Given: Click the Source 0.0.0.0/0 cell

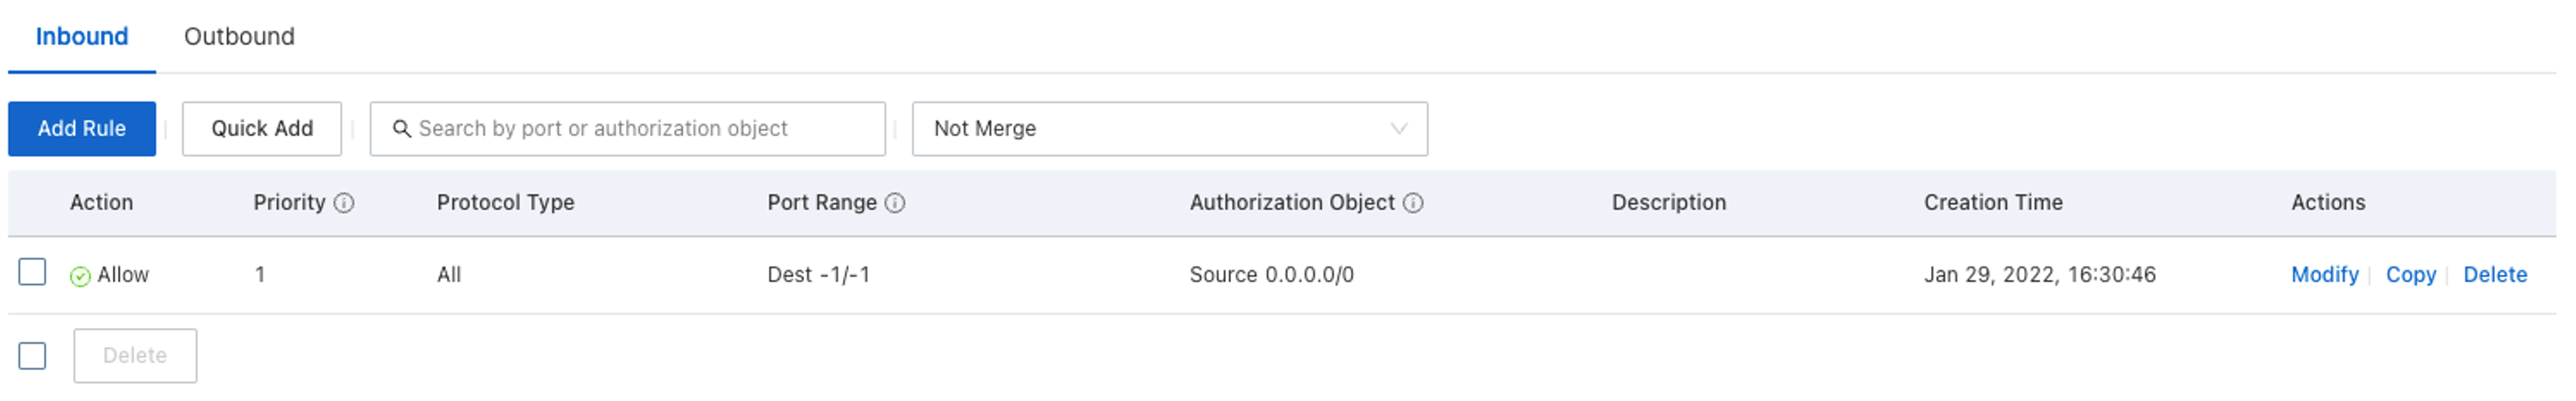Looking at the screenshot, I should click(x=1271, y=275).
